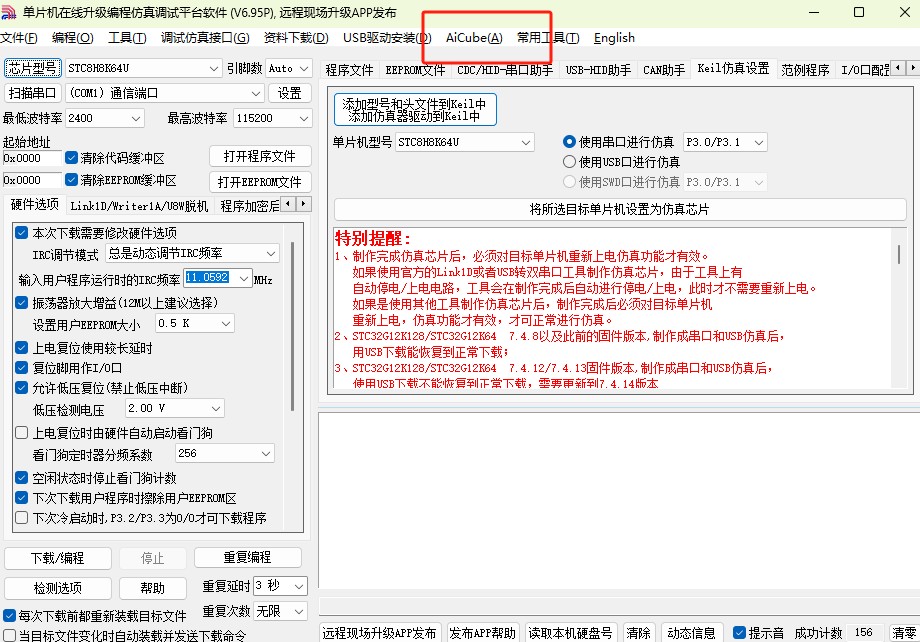Click 扫描串口 button
The height and width of the screenshot is (642, 920).
tap(32, 93)
